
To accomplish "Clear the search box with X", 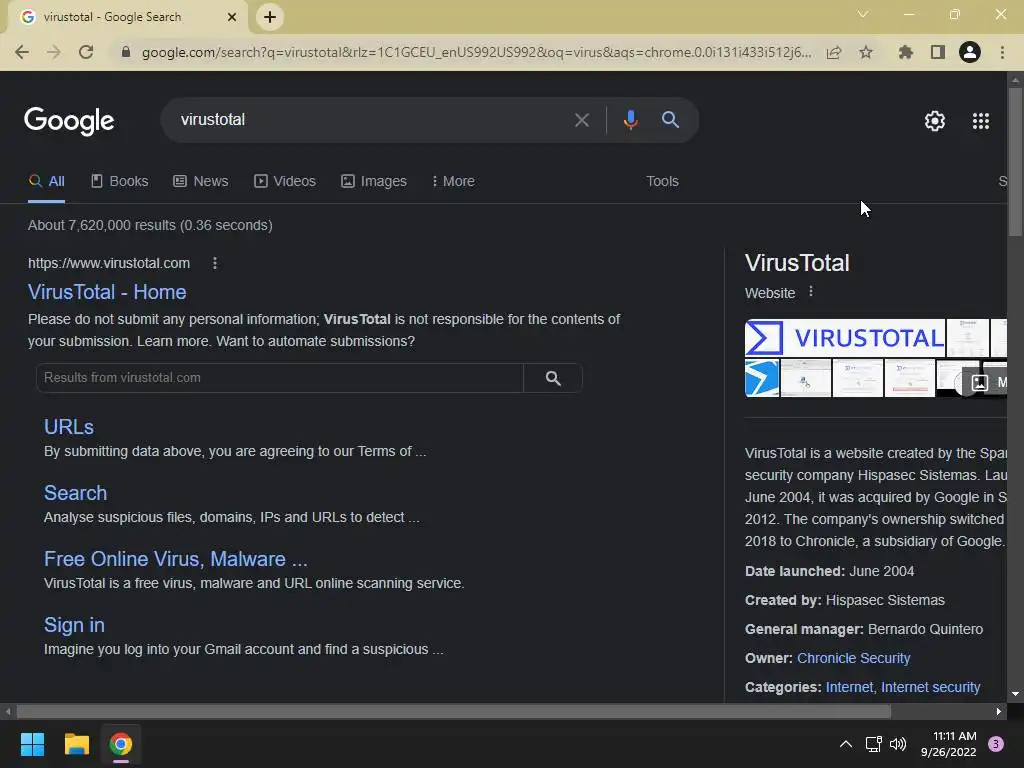I will pyautogui.click(x=581, y=120).
